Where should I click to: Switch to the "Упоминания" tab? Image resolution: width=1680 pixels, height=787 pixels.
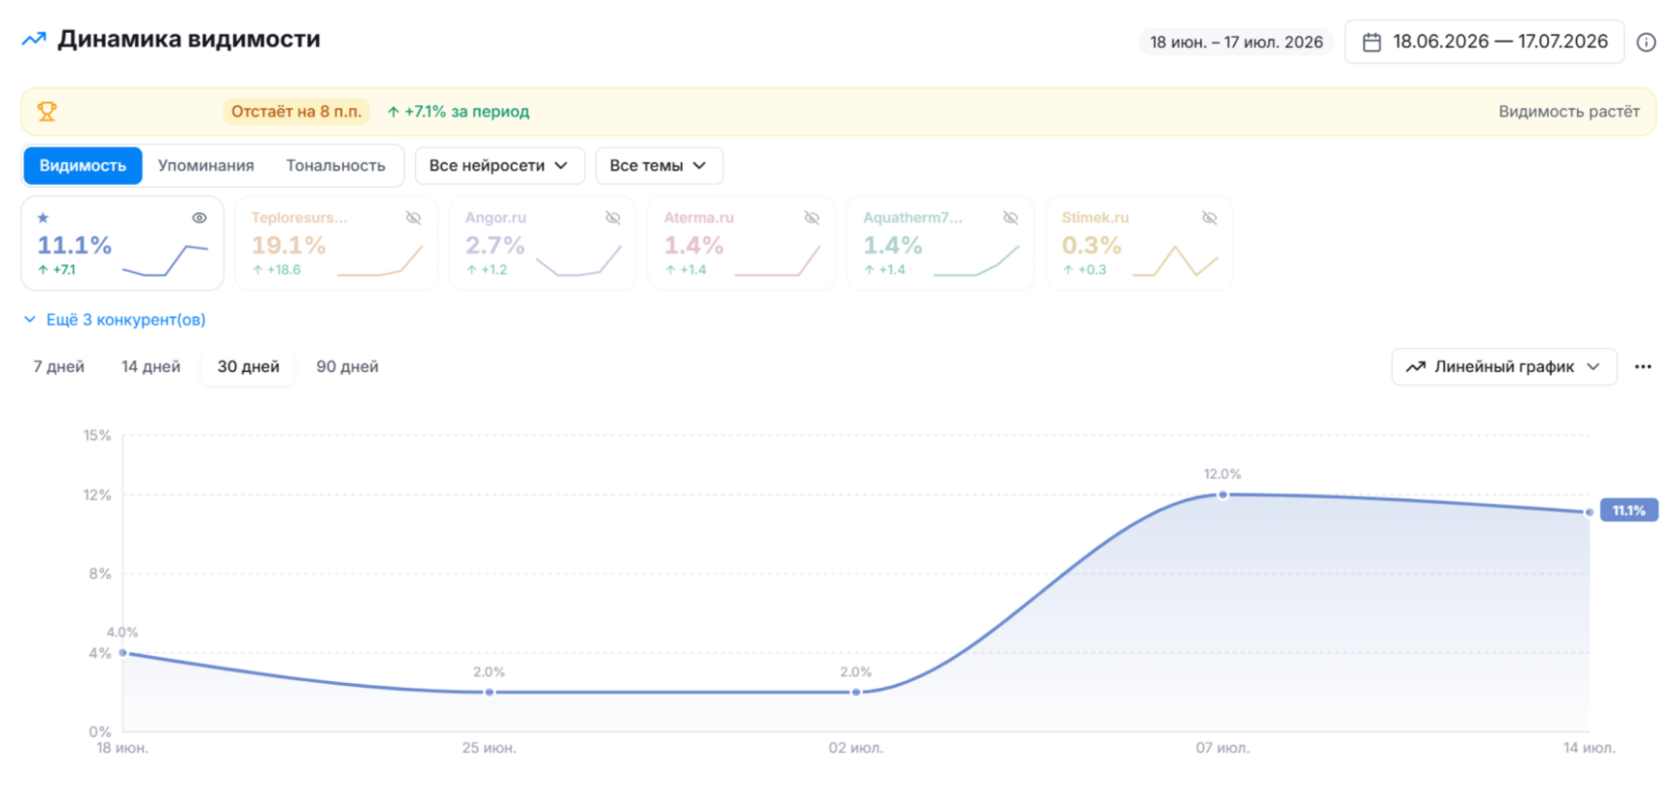pyautogui.click(x=206, y=166)
